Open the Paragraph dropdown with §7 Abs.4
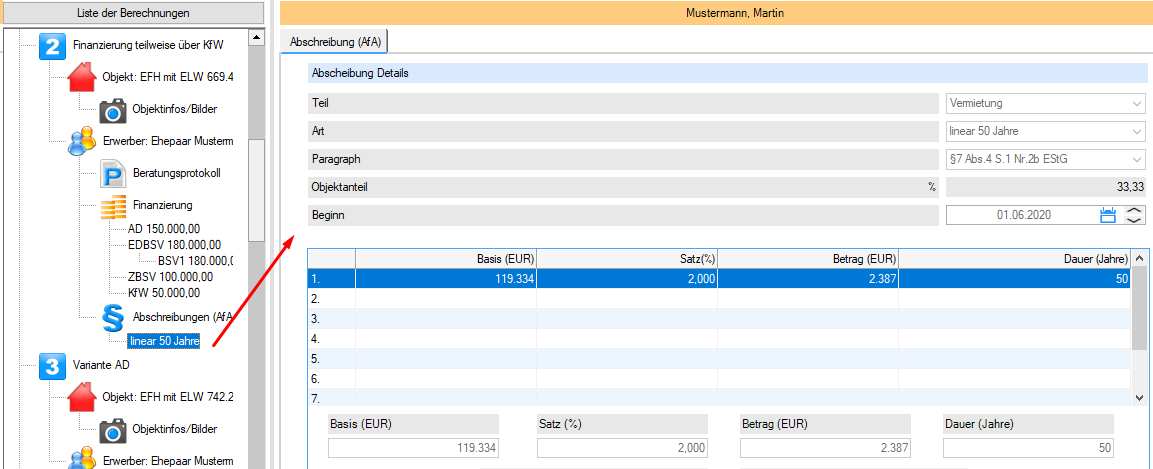The width and height of the screenshot is (1153, 469). (x=1046, y=159)
